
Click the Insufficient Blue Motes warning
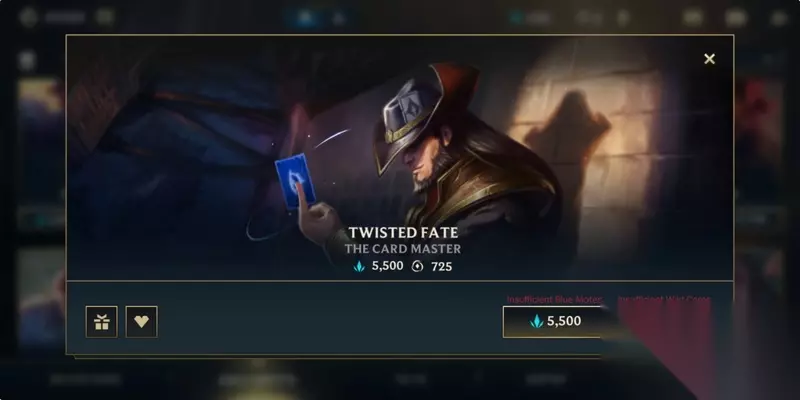(x=555, y=299)
